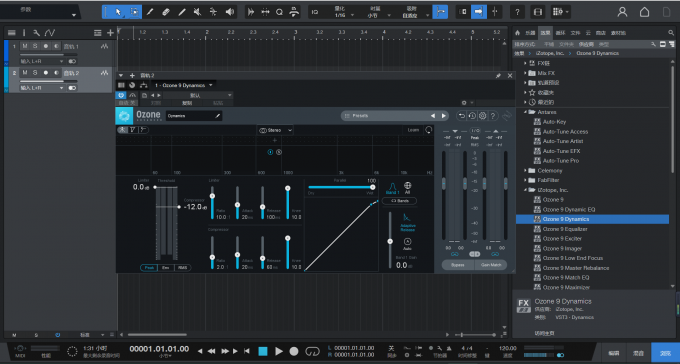Adjust the Band 1 Gain slider
The image size is (680, 364).
pos(390,241)
